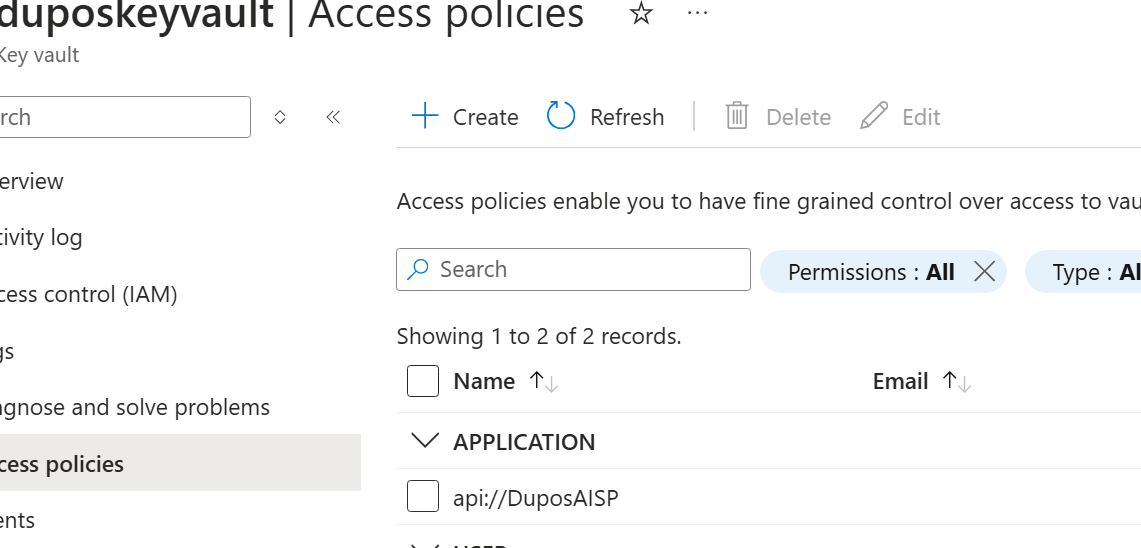The height and width of the screenshot is (548, 1141).
Task: Collapse the APPLICATION group
Action: coord(425,441)
